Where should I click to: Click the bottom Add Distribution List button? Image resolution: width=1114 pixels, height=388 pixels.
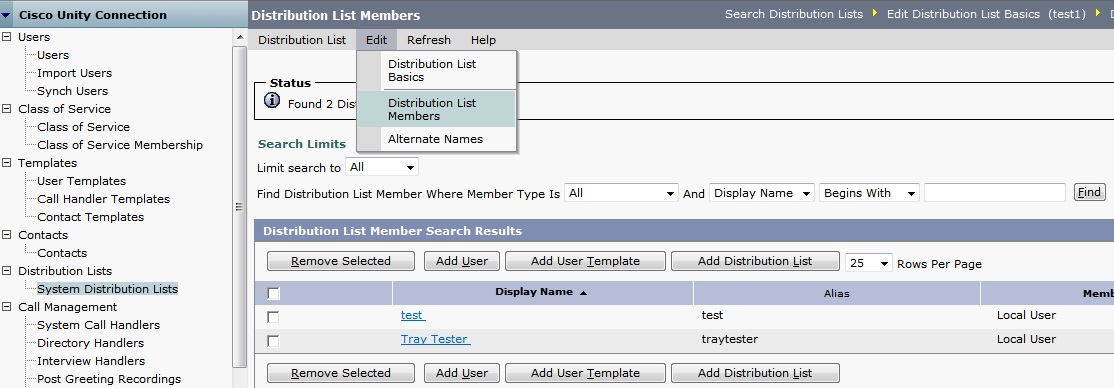[755, 373]
